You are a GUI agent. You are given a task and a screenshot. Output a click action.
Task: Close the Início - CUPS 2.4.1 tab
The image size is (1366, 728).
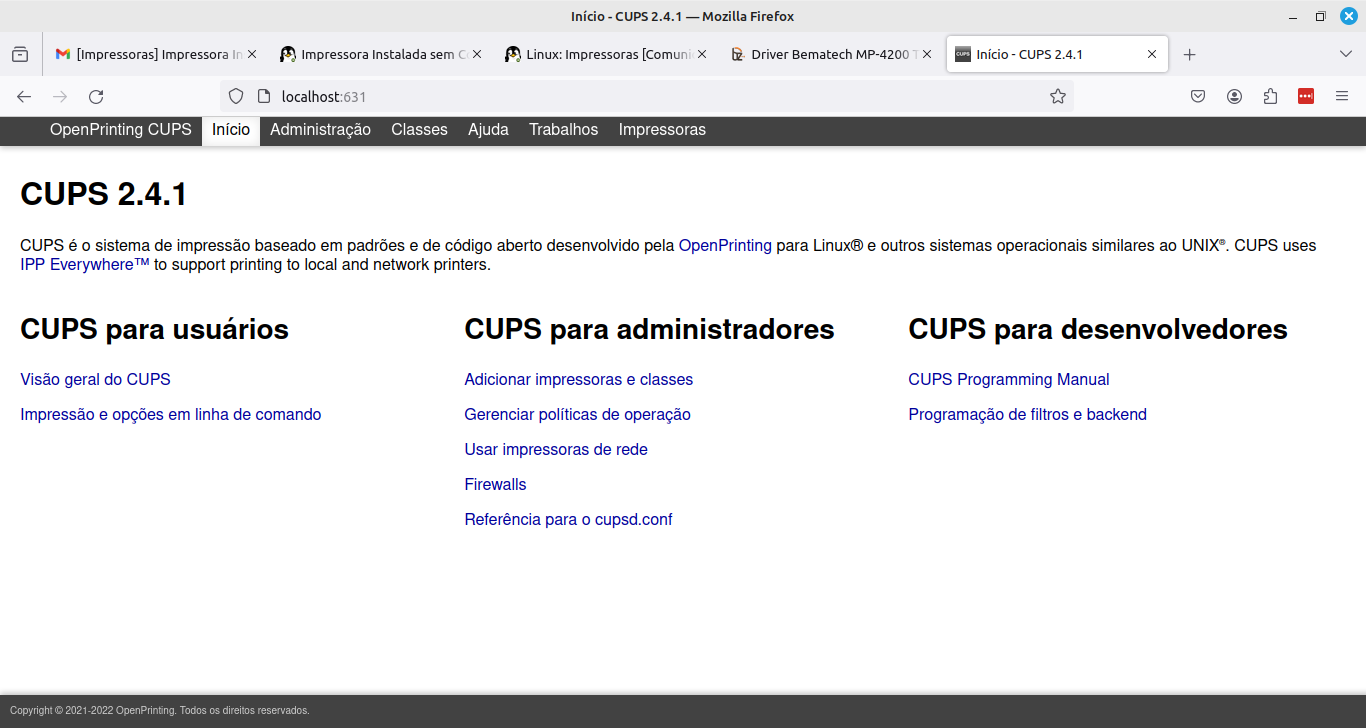tap(1152, 55)
